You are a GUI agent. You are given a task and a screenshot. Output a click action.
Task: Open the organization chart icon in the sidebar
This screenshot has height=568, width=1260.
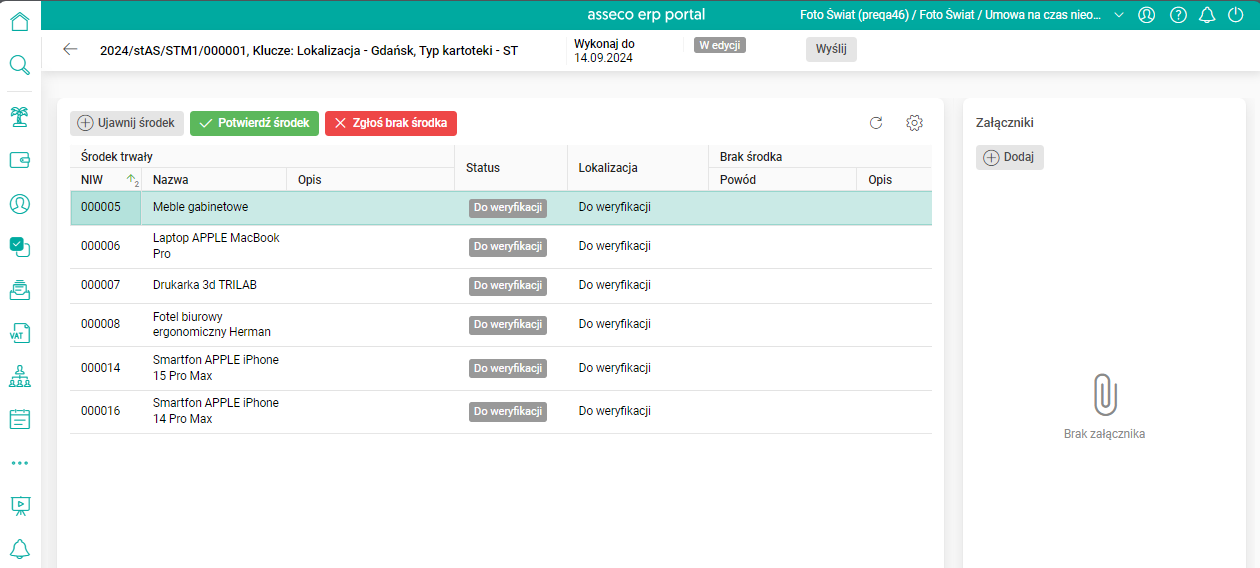click(19, 376)
